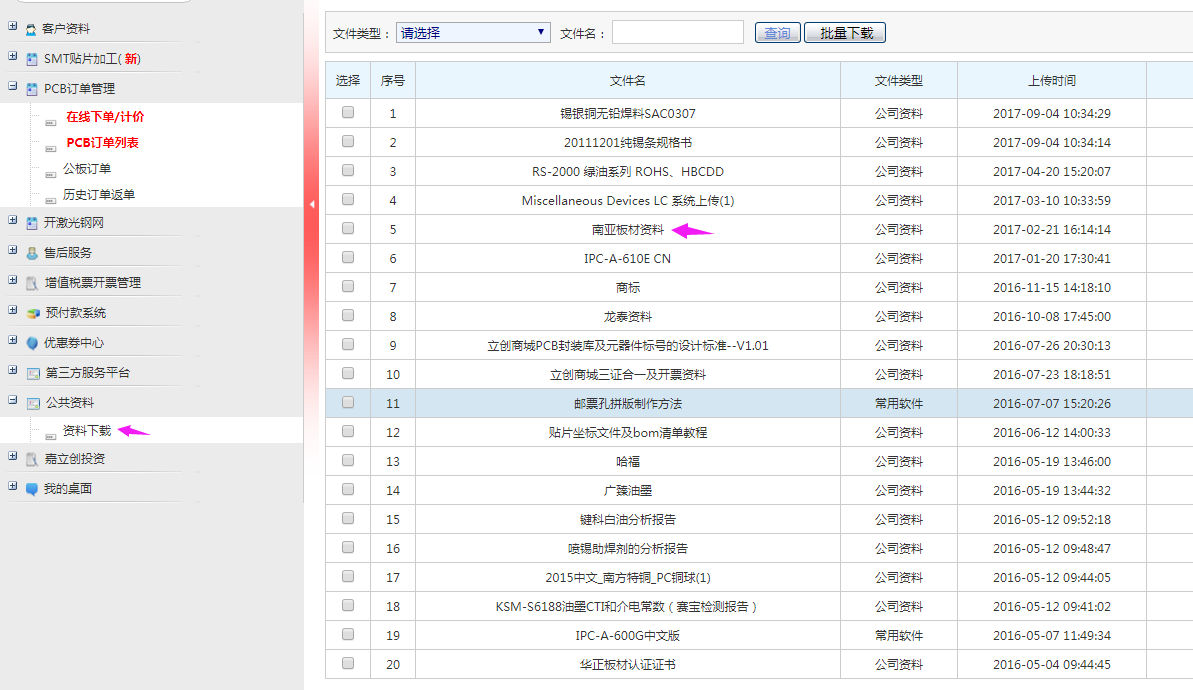The height and width of the screenshot is (690, 1193).
Task: Click the 优惠券中心 shield icon
Action: click(x=32, y=343)
